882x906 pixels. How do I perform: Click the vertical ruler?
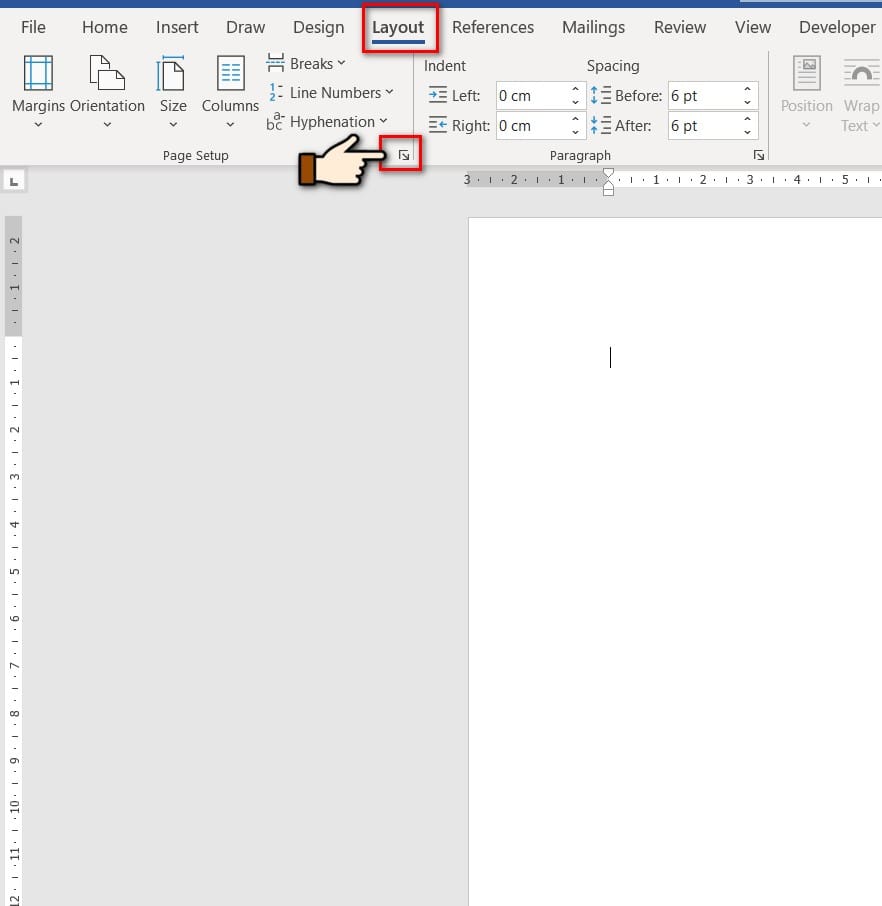pos(14,560)
